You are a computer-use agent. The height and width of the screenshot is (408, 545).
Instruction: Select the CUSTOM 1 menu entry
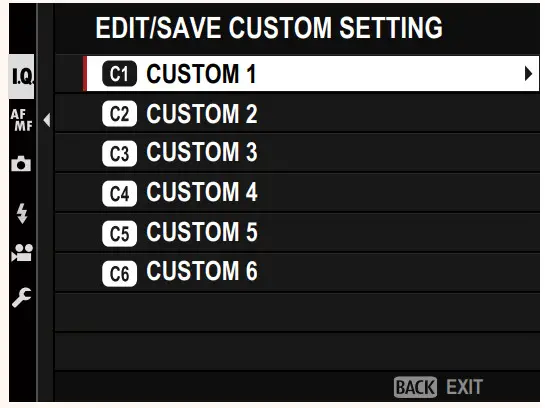point(311,74)
